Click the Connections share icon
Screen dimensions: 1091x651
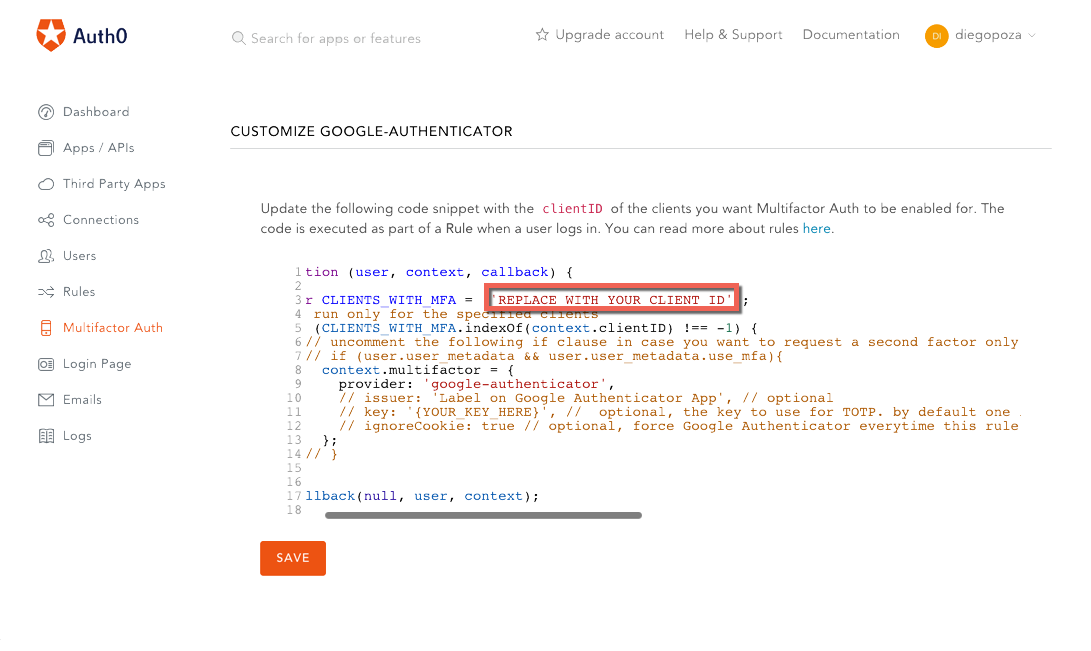click(x=46, y=220)
